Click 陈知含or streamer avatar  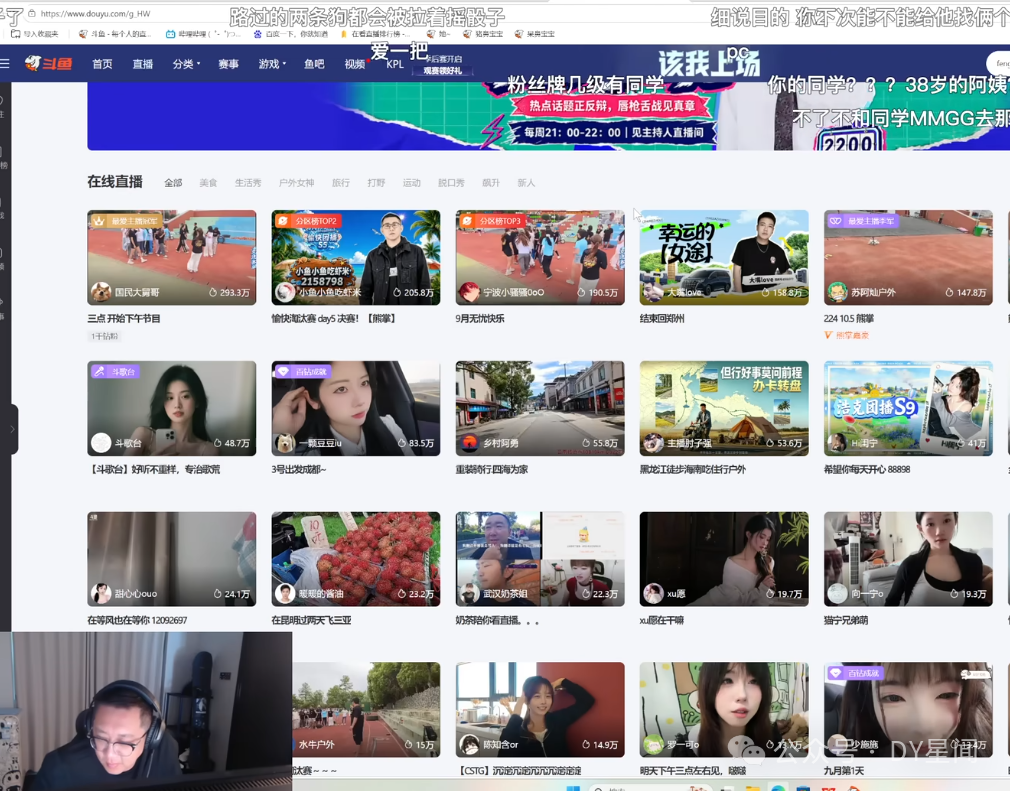coord(469,744)
